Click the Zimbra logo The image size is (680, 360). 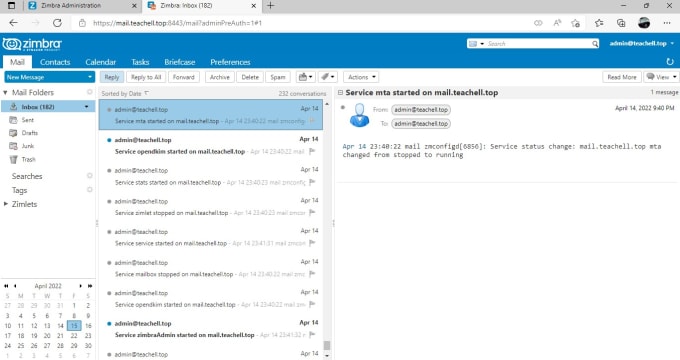click(32, 44)
